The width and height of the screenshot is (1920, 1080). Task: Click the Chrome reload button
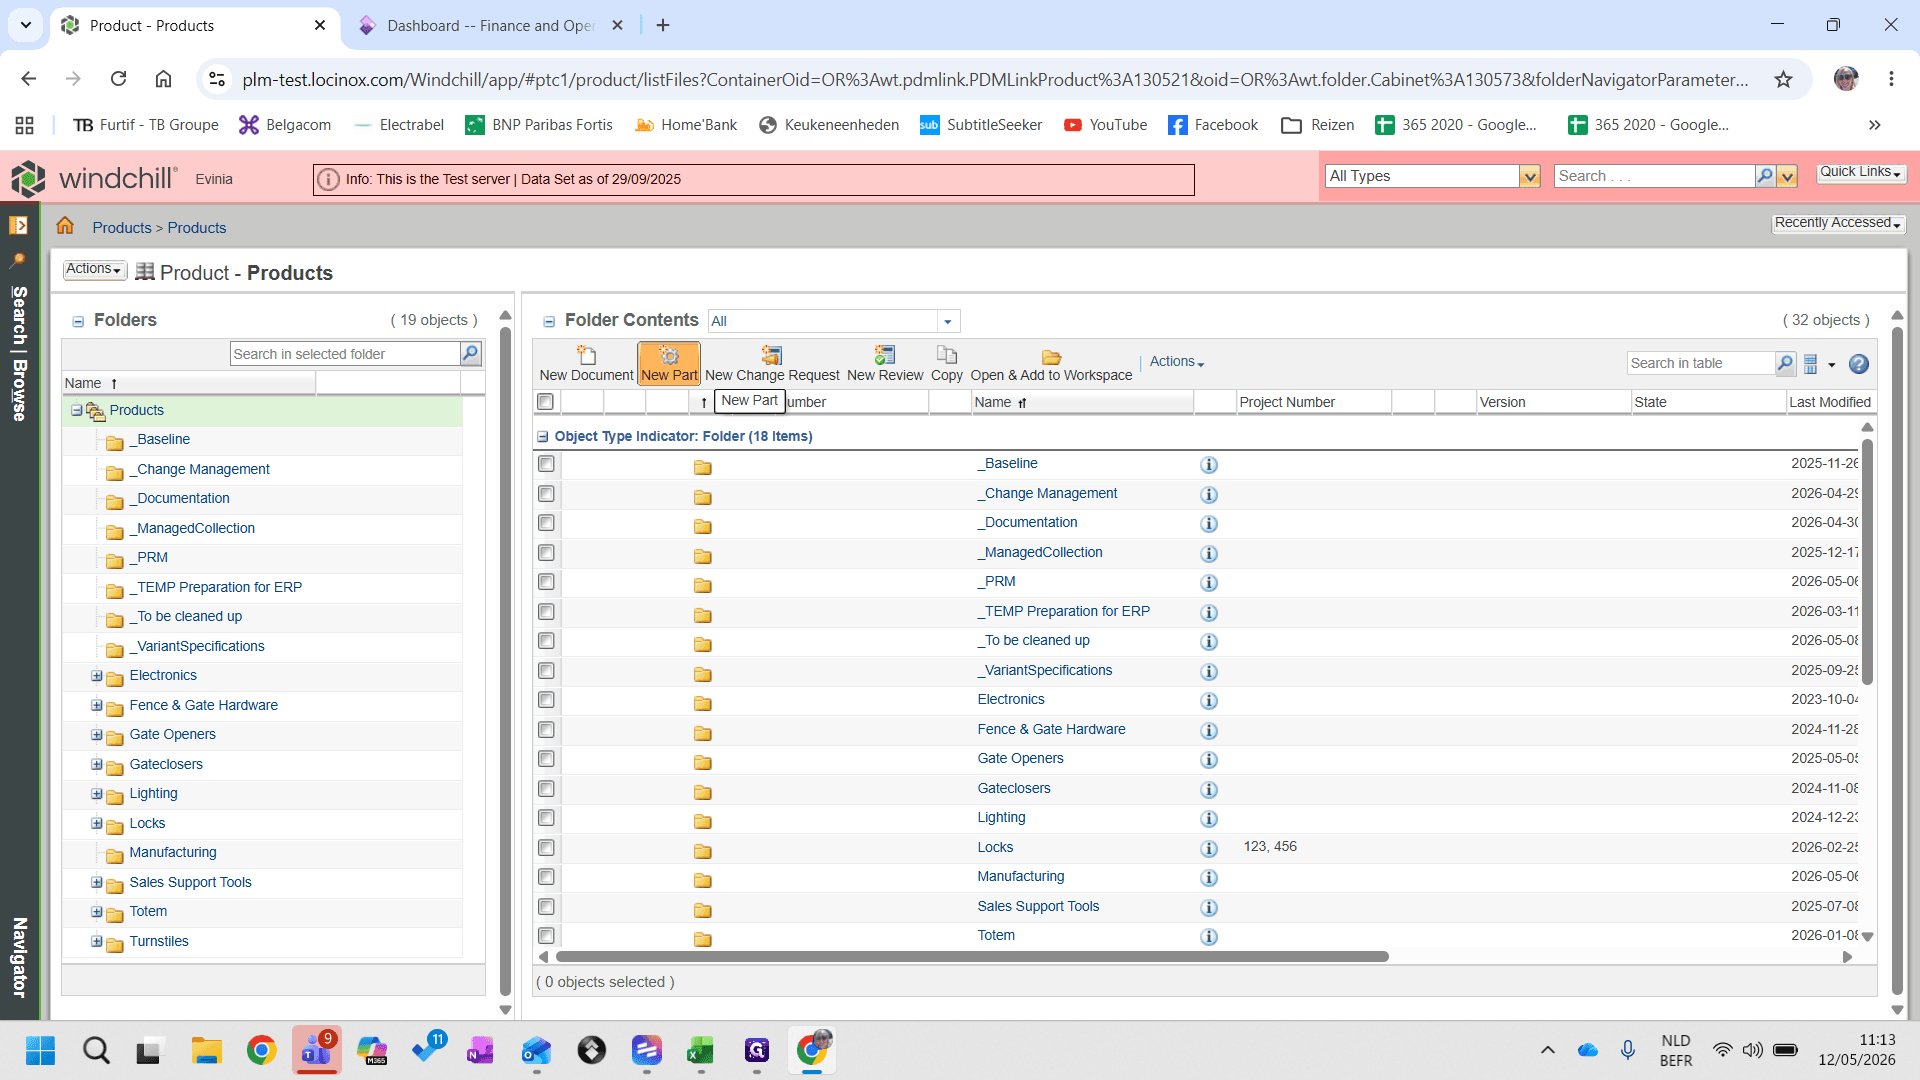click(118, 79)
